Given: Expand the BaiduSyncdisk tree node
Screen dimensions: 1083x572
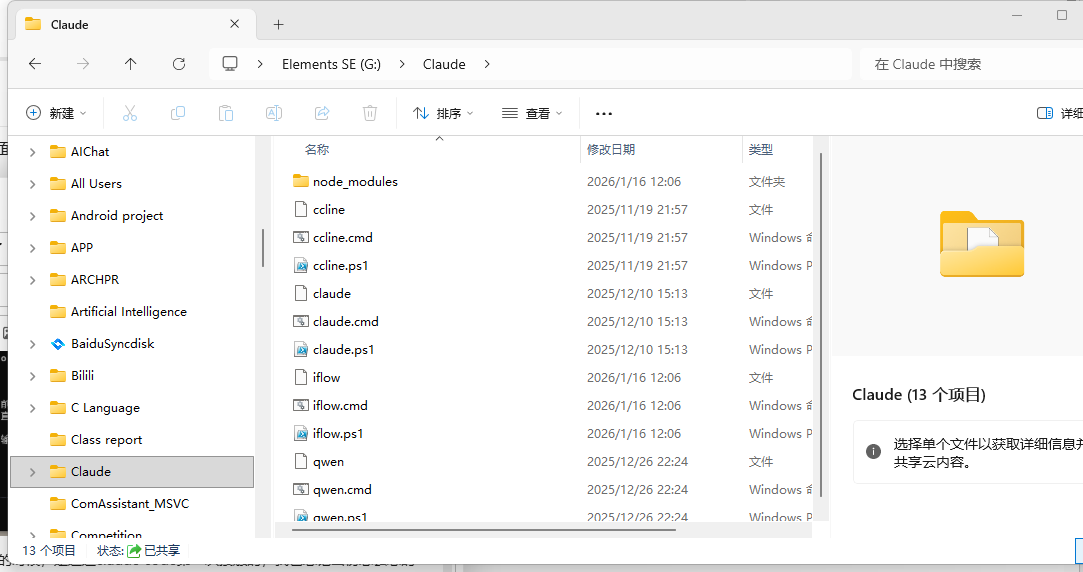Looking at the screenshot, I should click(33, 344).
